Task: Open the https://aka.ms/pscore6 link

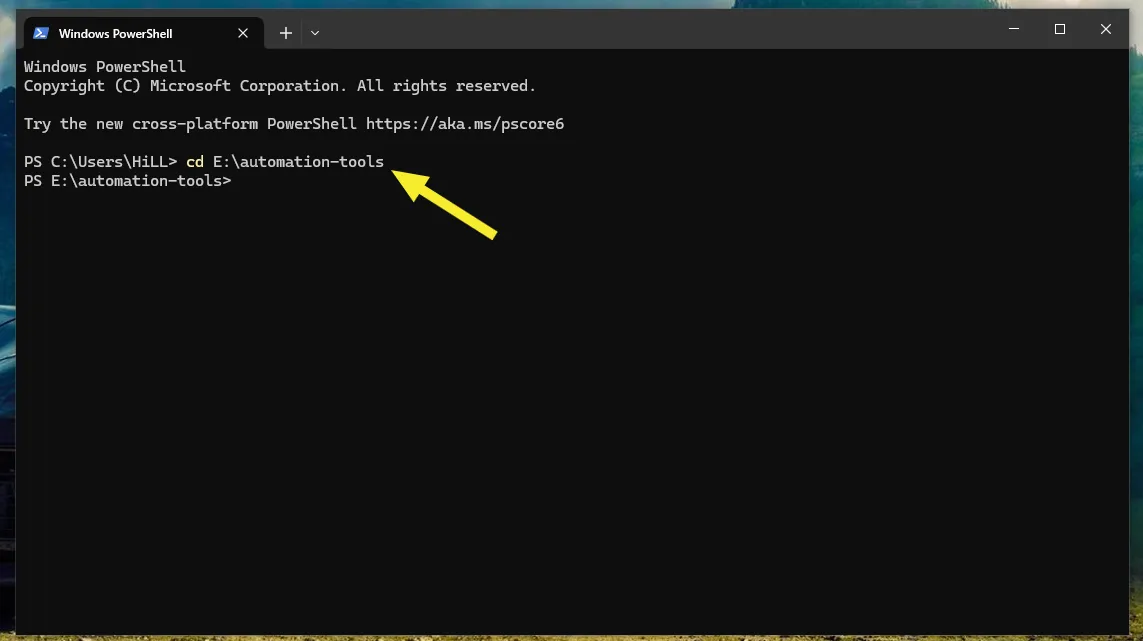Action: [x=465, y=124]
